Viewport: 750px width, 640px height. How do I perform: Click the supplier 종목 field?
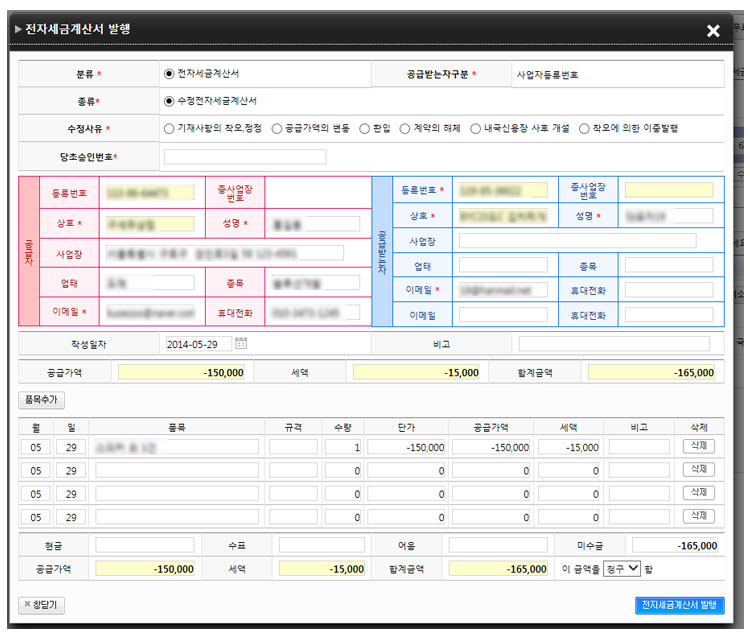coord(316,283)
